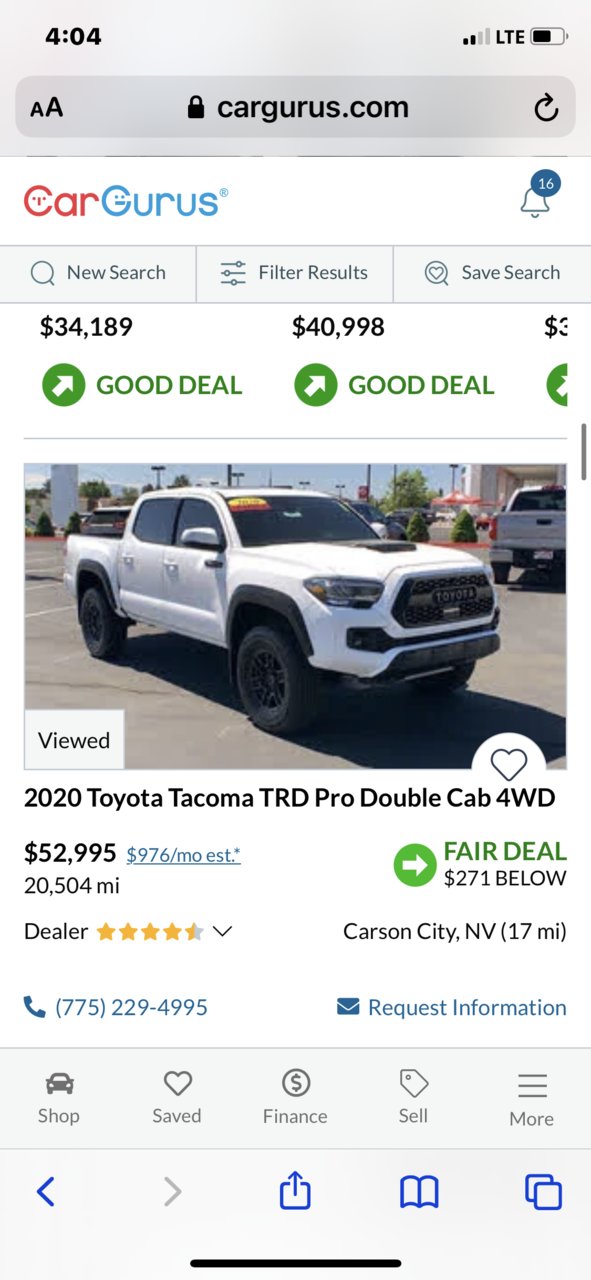Toggle the heart to save Tacoma listing
The width and height of the screenshot is (591, 1280).
tap(509, 765)
